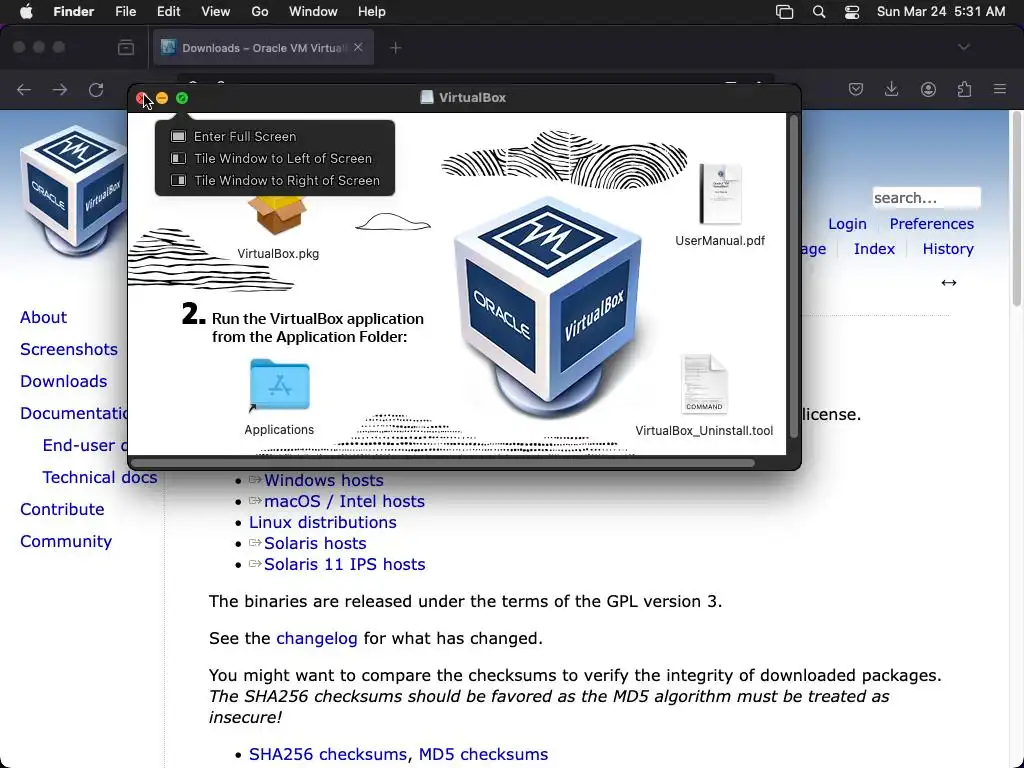Open the Edit menu
1024x768 pixels.
(x=168, y=12)
